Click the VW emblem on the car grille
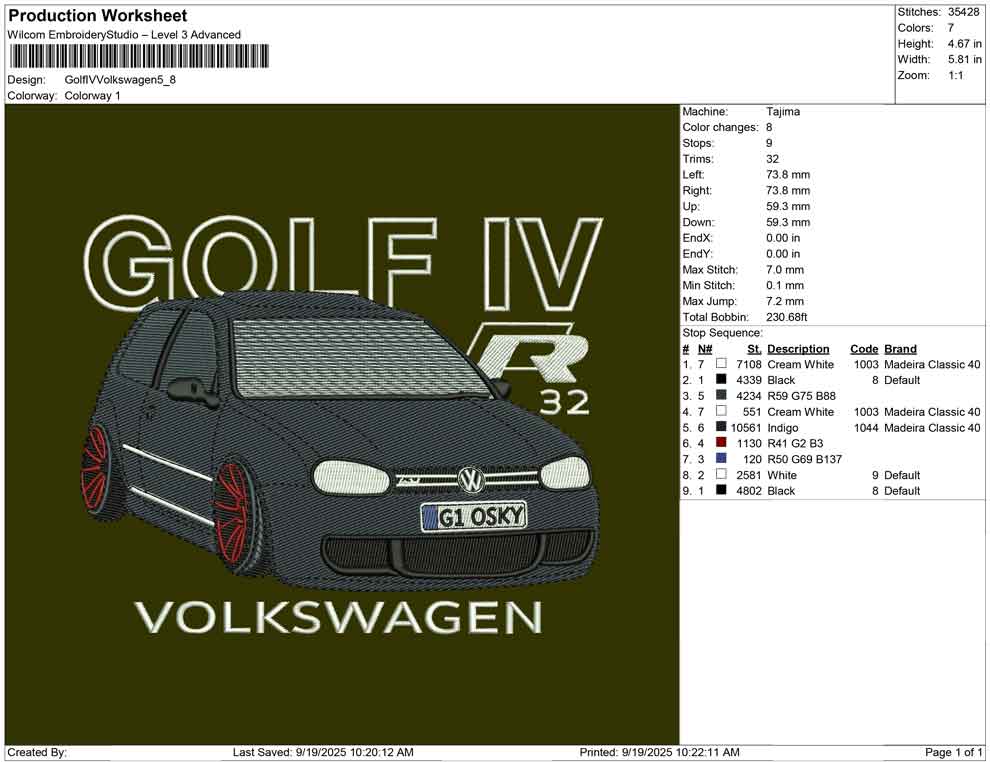 (x=470, y=480)
